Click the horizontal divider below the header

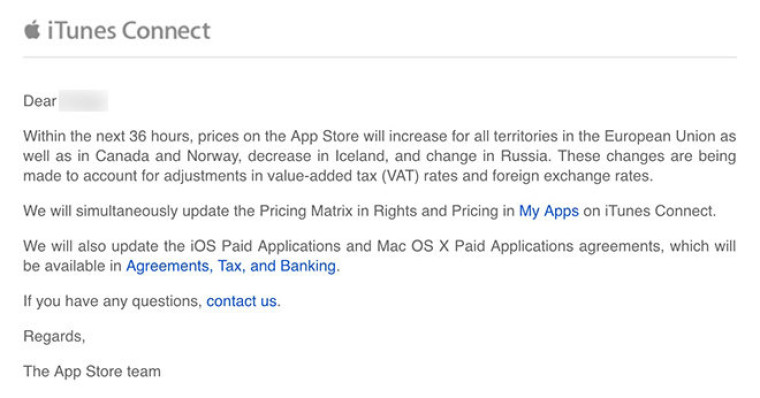(x=380, y=57)
